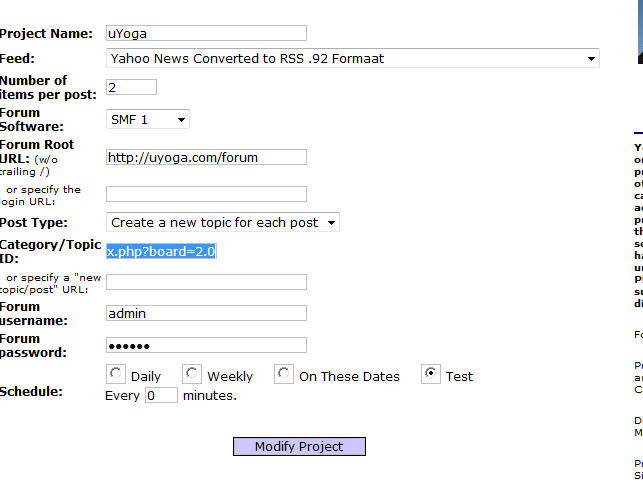The width and height of the screenshot is (643, 490).
Task: Choose the Weekly schedule radio button
Action: (192, 375)
